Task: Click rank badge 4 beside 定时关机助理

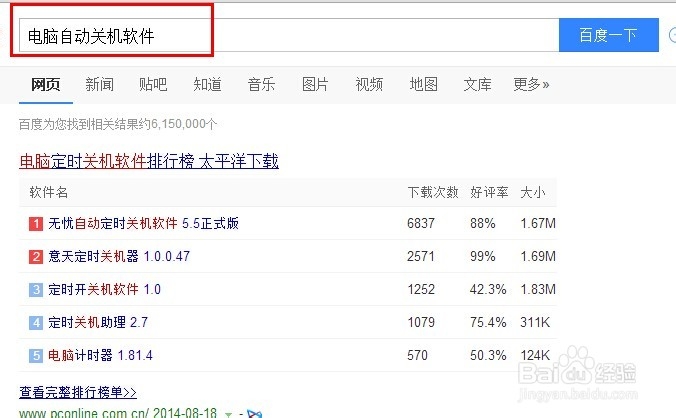Action: click(x=36, y=323)
